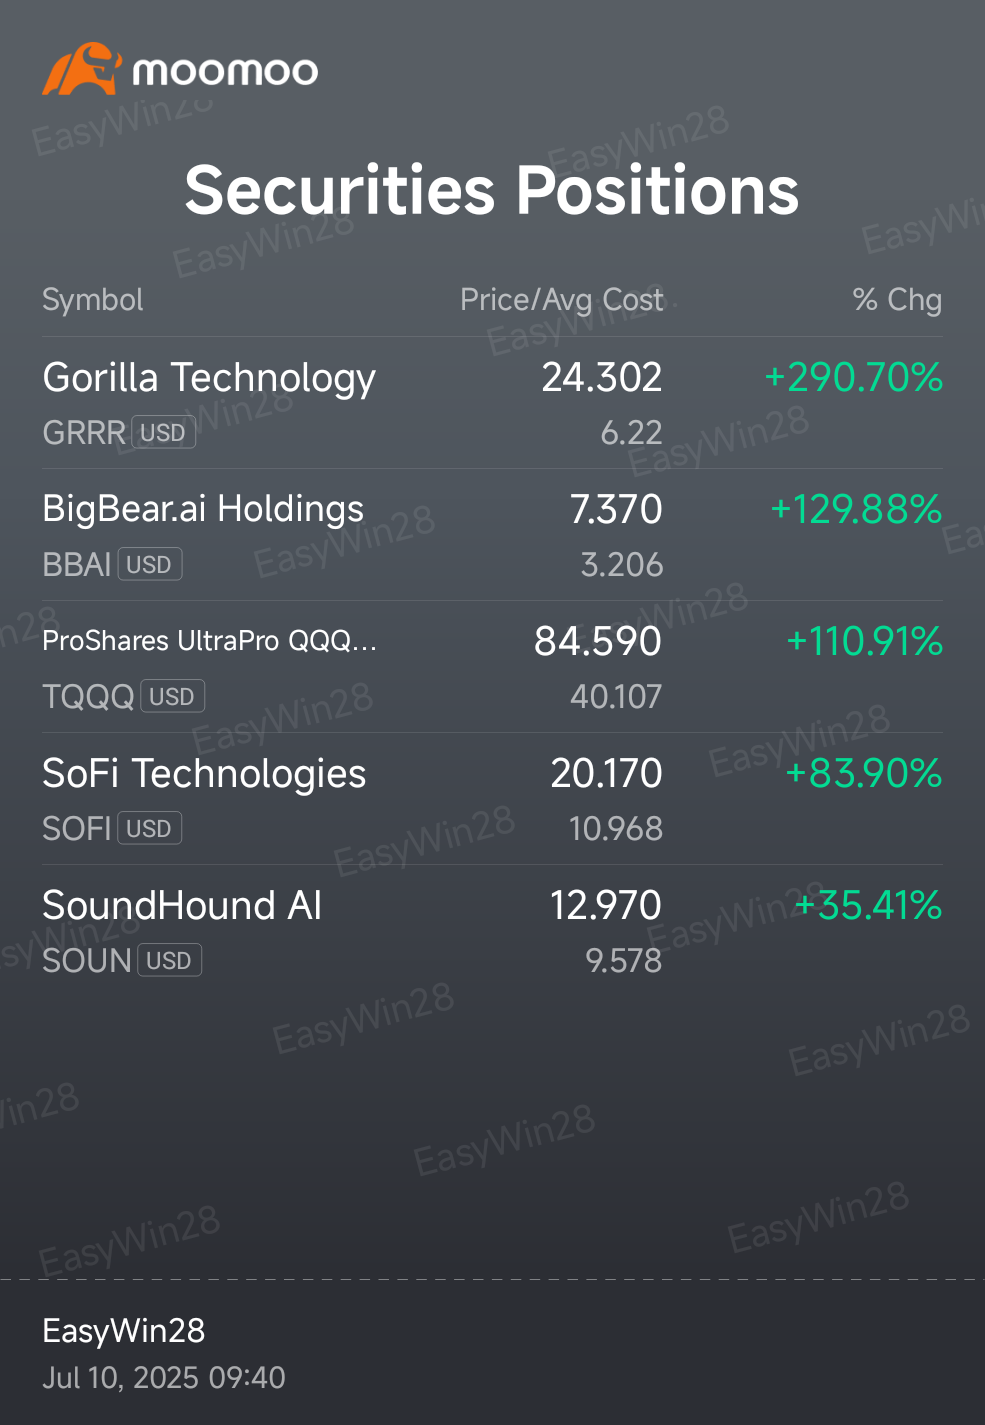Sort by the Symbol column header

[93, 300]
